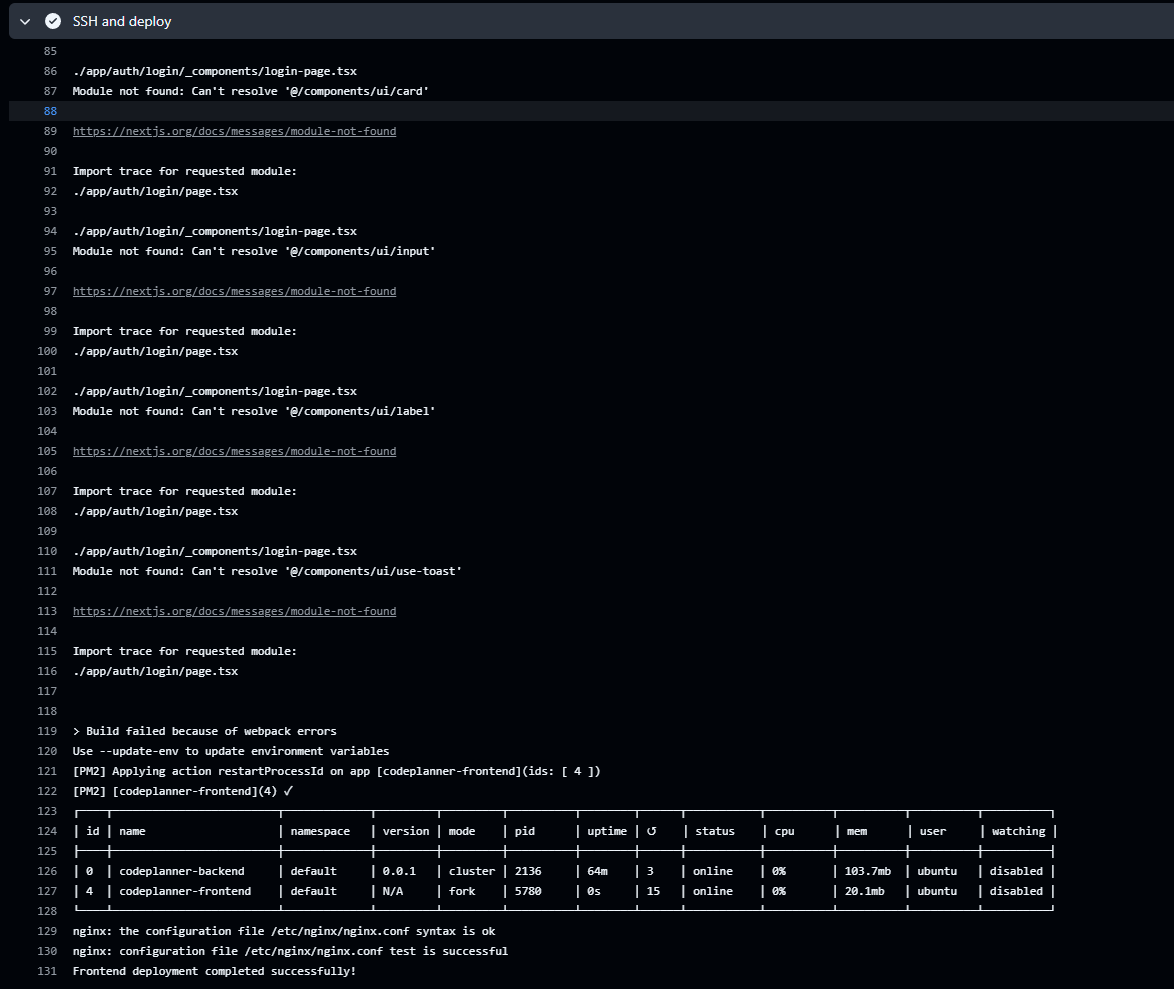Click text "Can't resolve '@/components/ui/input'"
The width and height of the screenshot is (1174, 989).
pyautogui.click(x=313, y=252)
